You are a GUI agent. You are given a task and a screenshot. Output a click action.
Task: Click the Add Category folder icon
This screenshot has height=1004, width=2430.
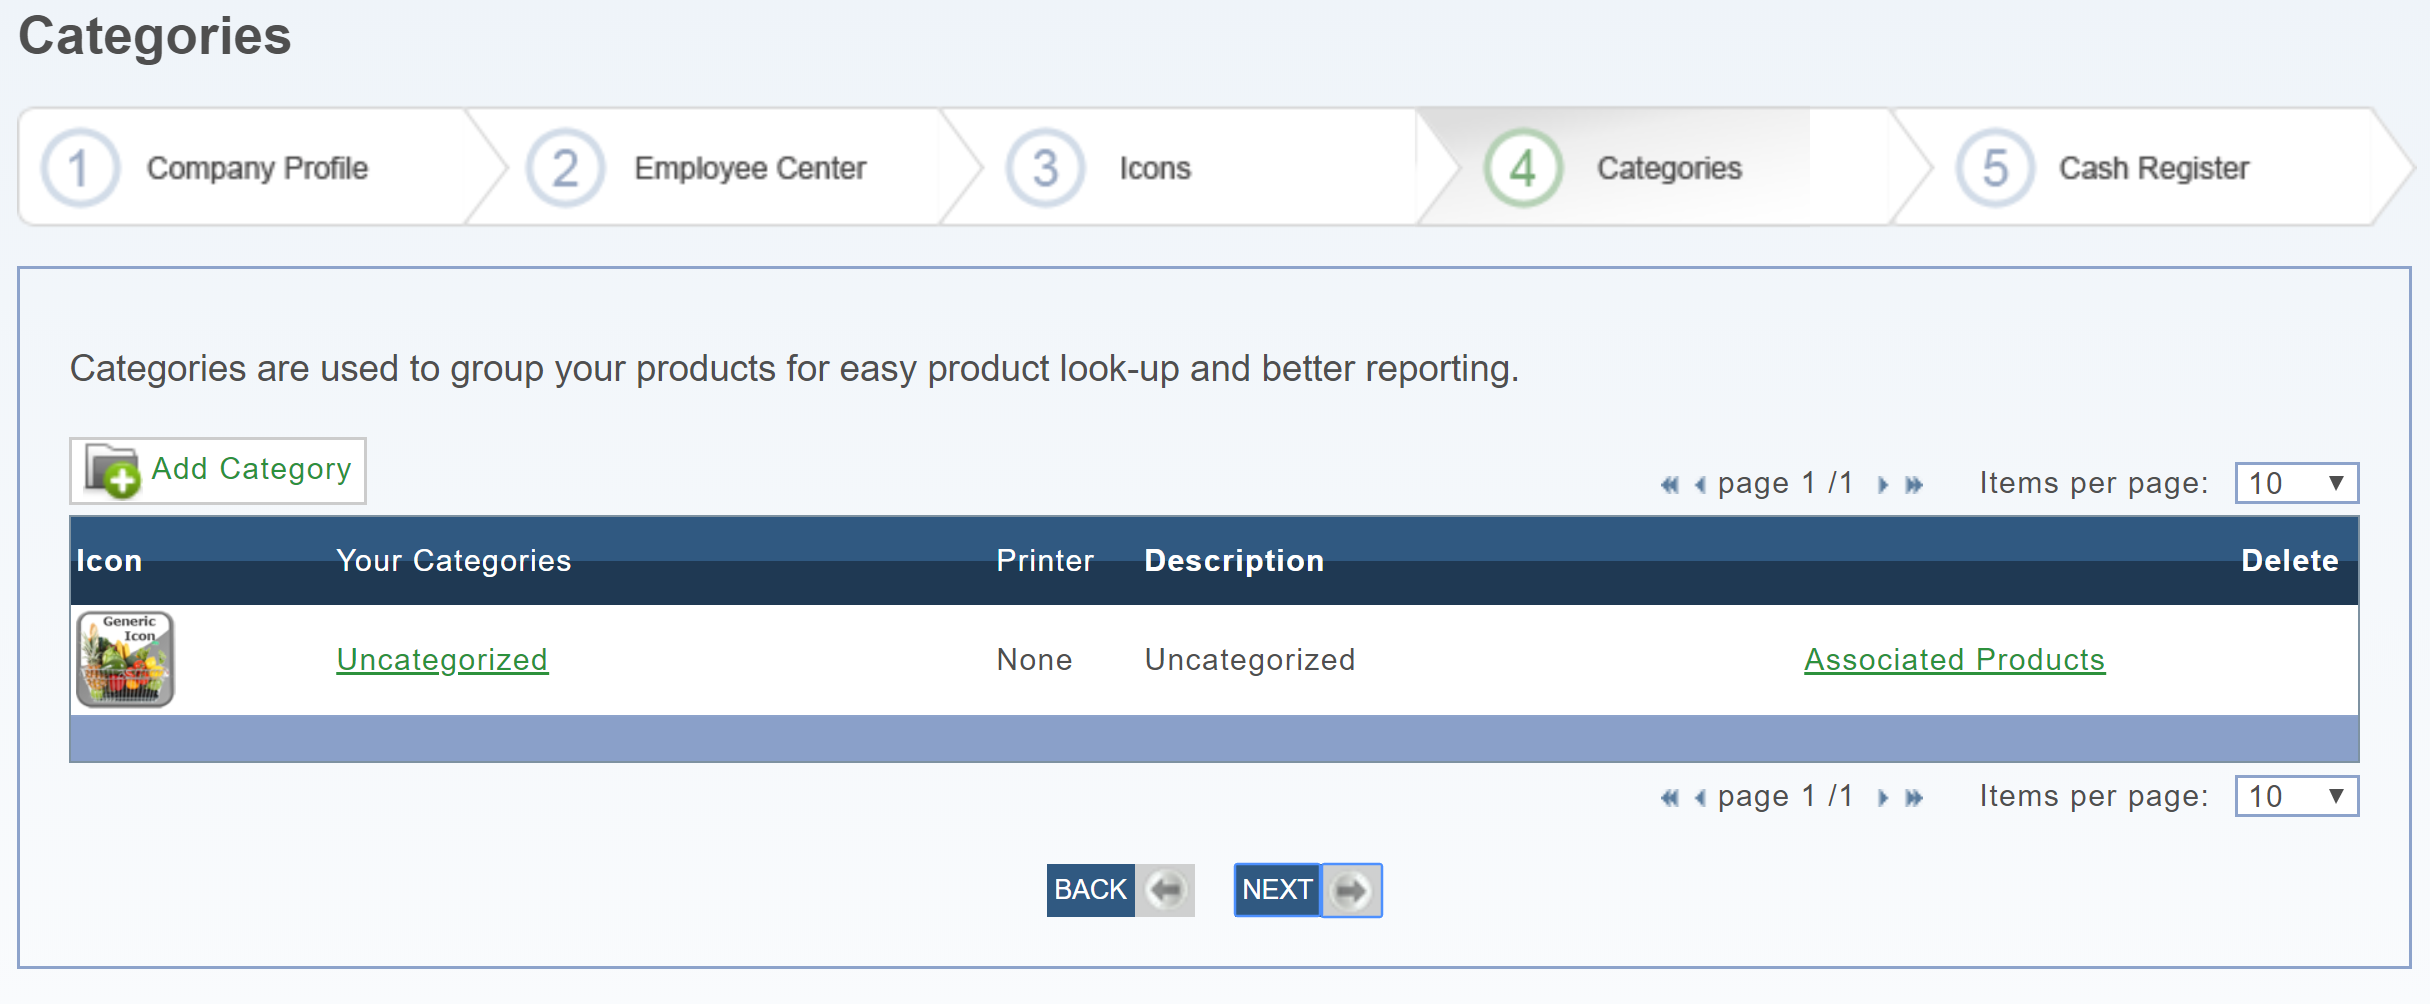tap(112, 470)
